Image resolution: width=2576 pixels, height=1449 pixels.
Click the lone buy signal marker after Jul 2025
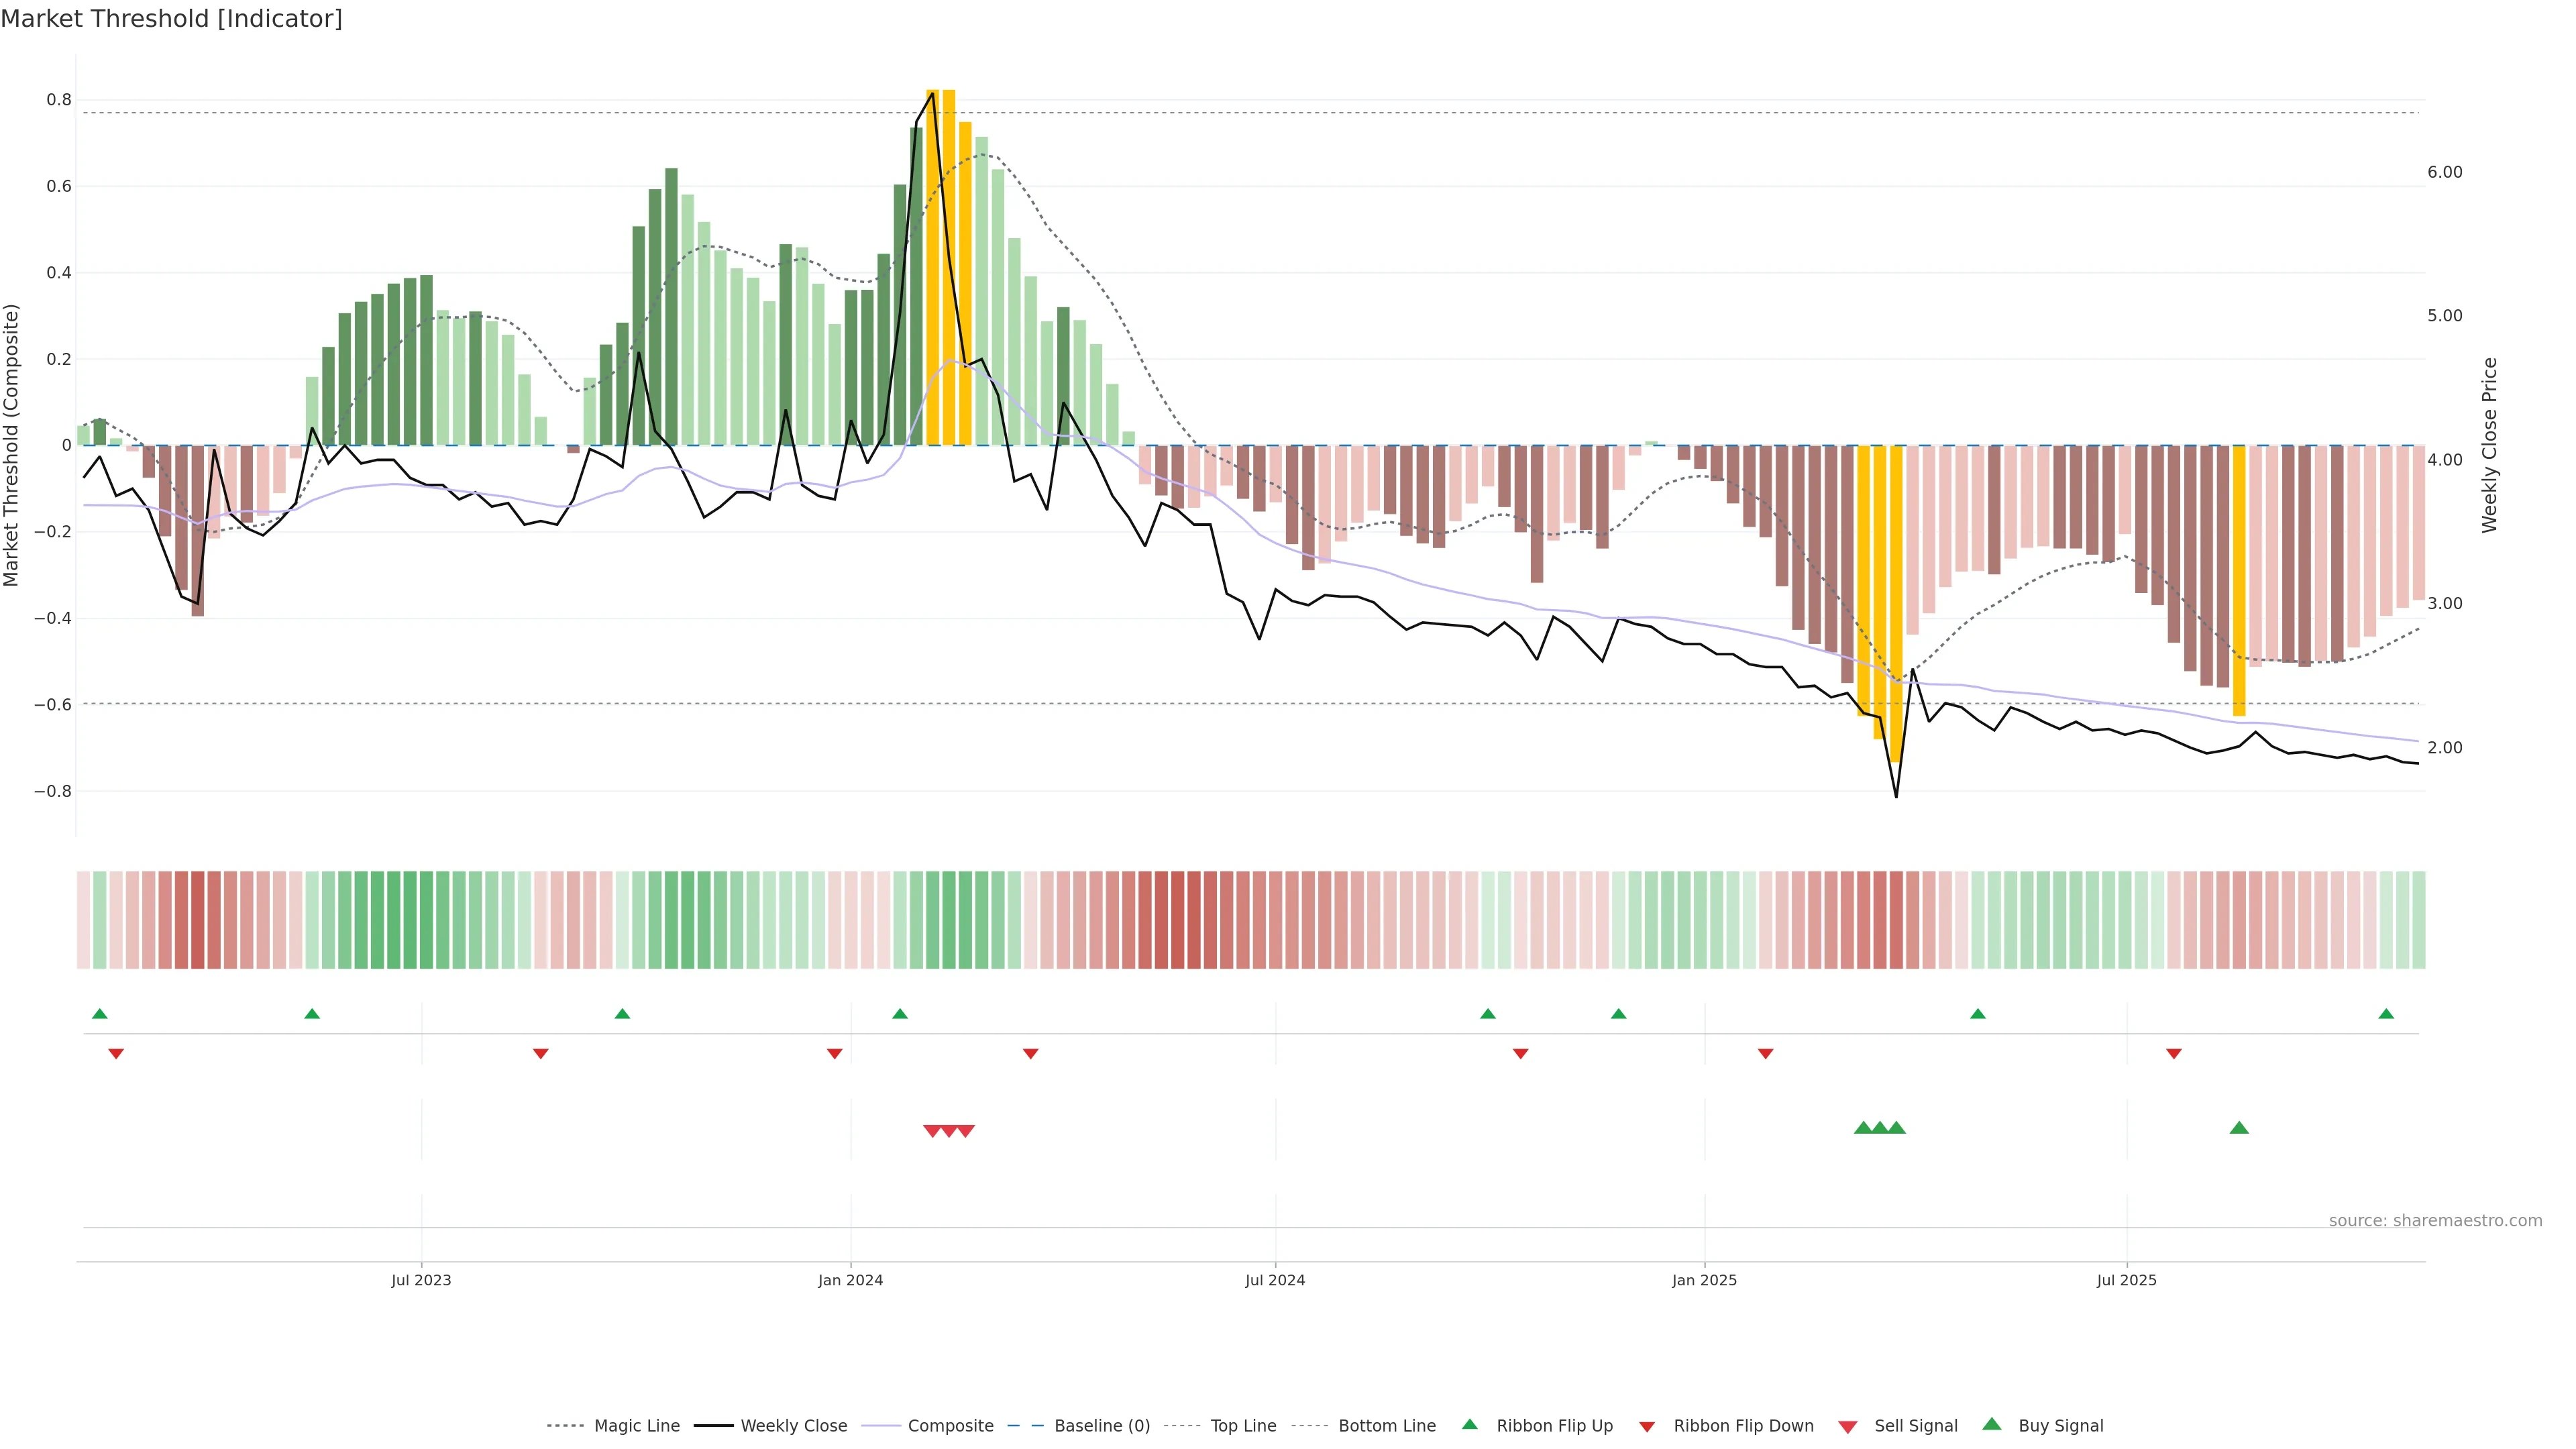2239,1128
